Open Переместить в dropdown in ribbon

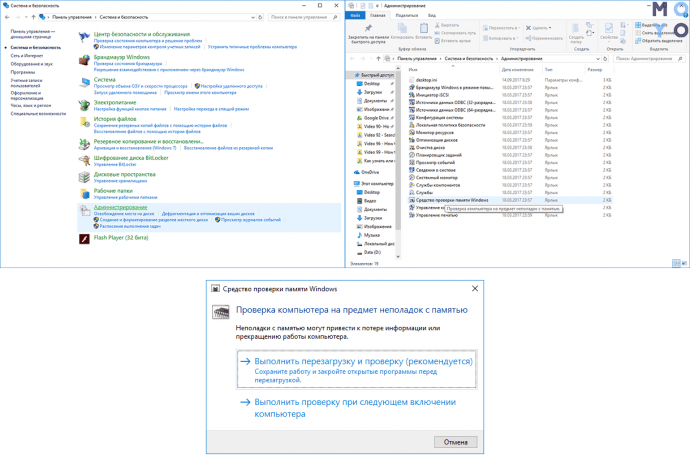pos(502,28)
